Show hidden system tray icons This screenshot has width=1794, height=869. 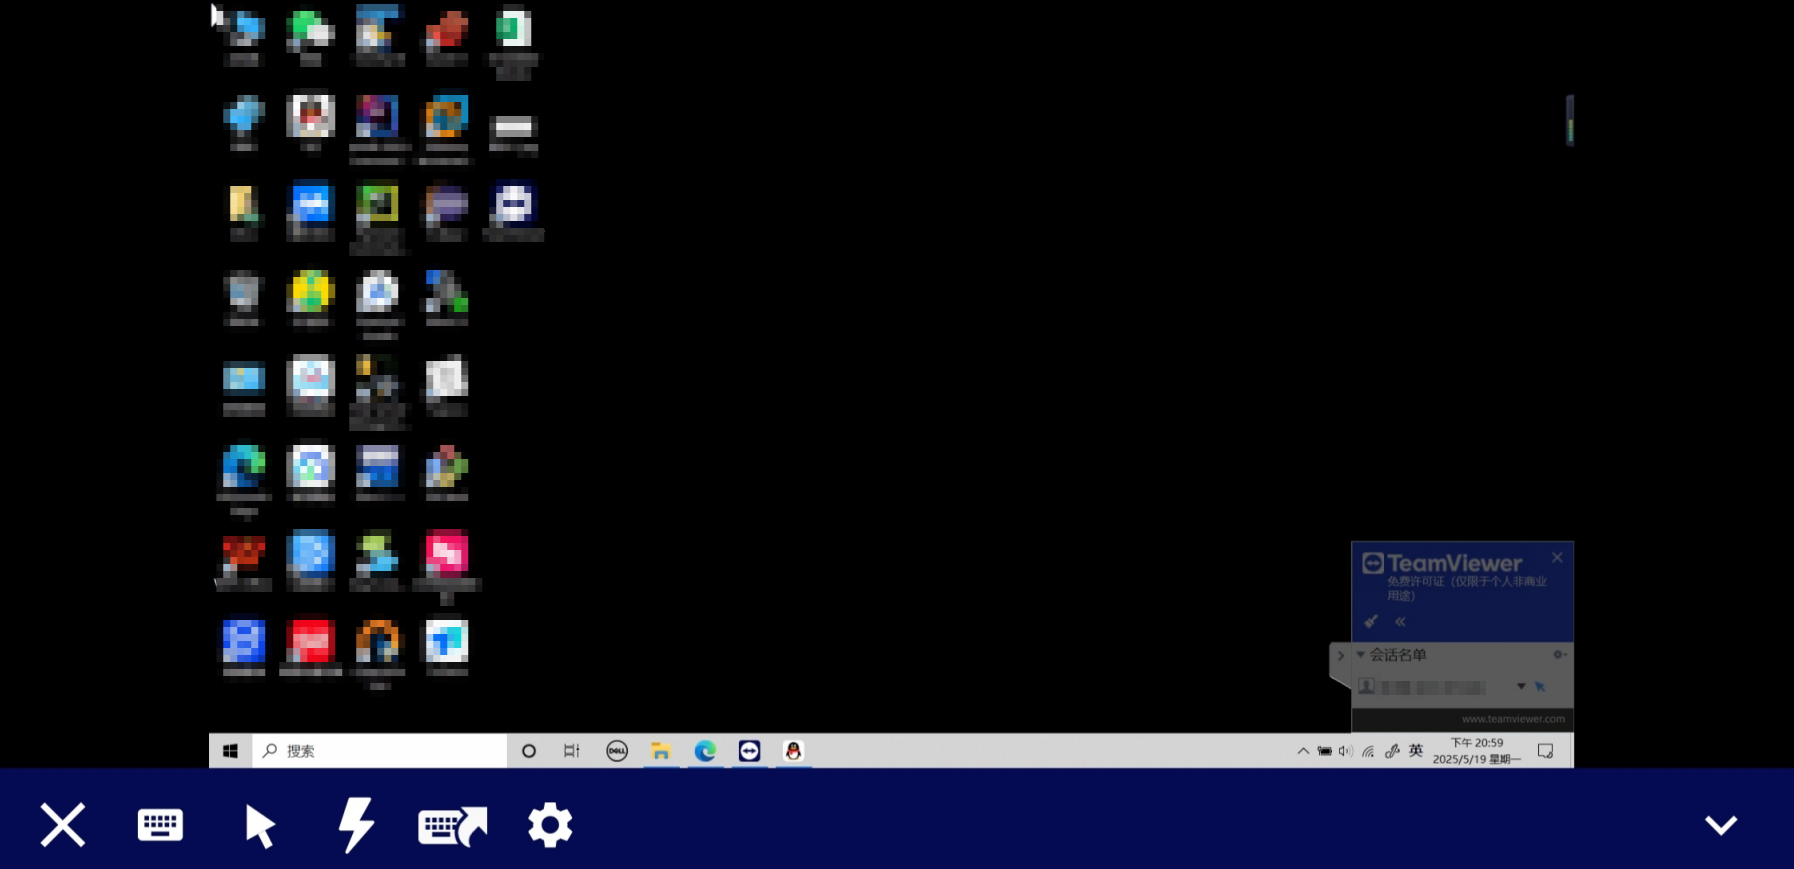coord(1303,751)
